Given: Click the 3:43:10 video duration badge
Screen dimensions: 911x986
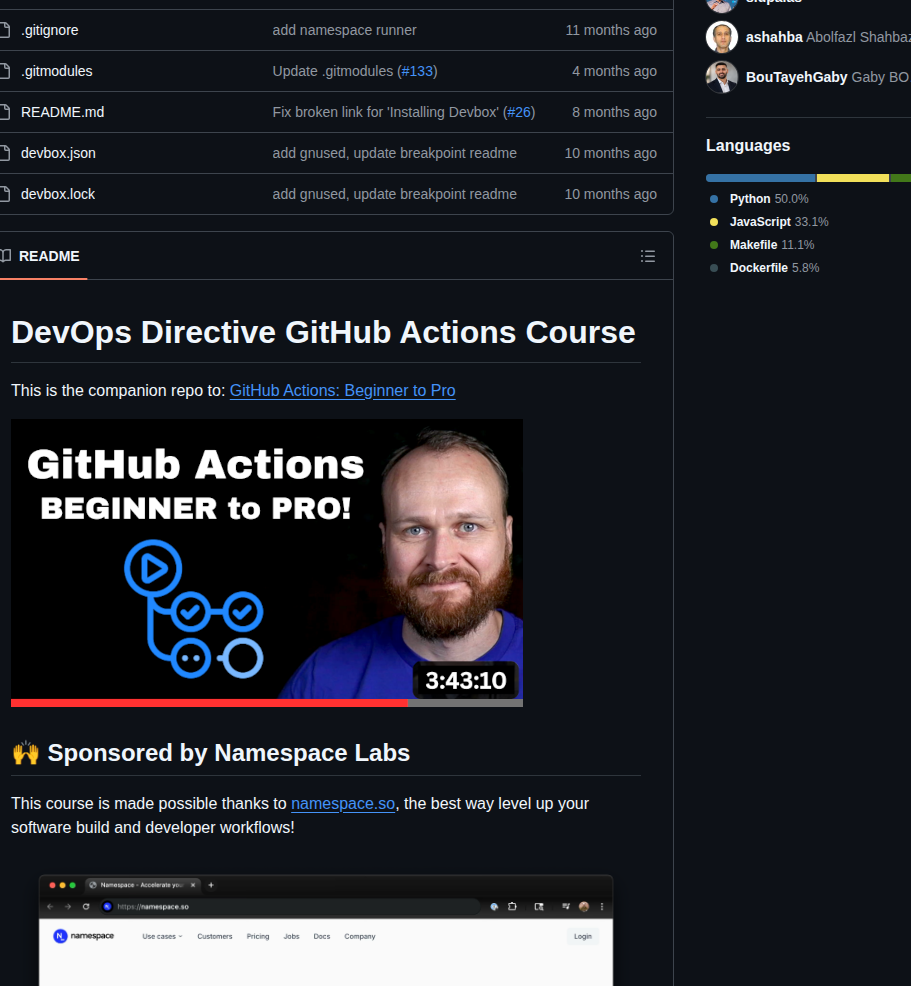Looking at the screenshot, I should coord(465,680).
